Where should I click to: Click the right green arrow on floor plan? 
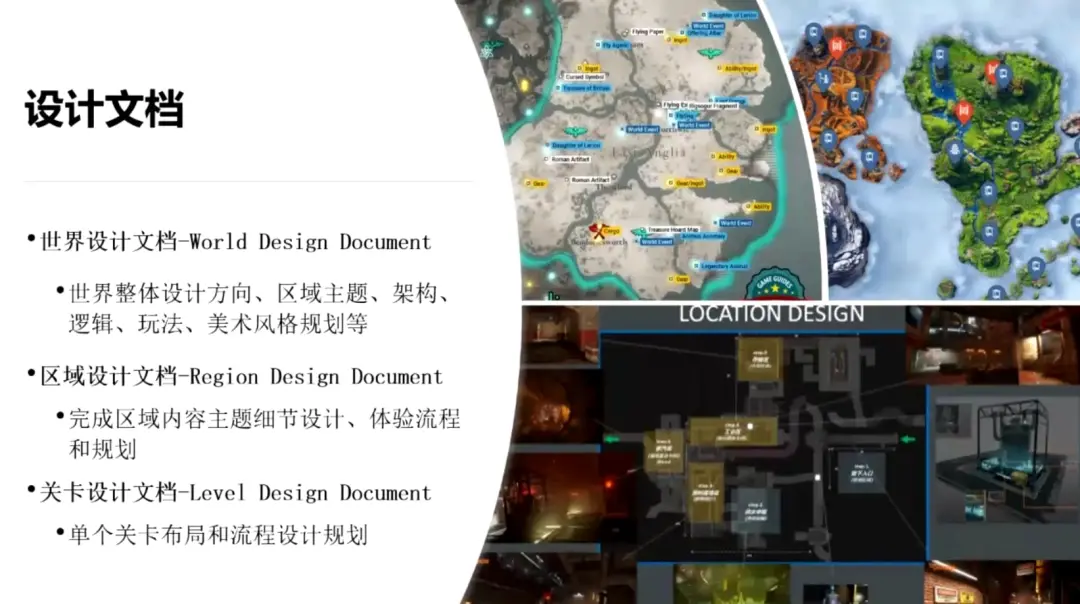[907, 437]
